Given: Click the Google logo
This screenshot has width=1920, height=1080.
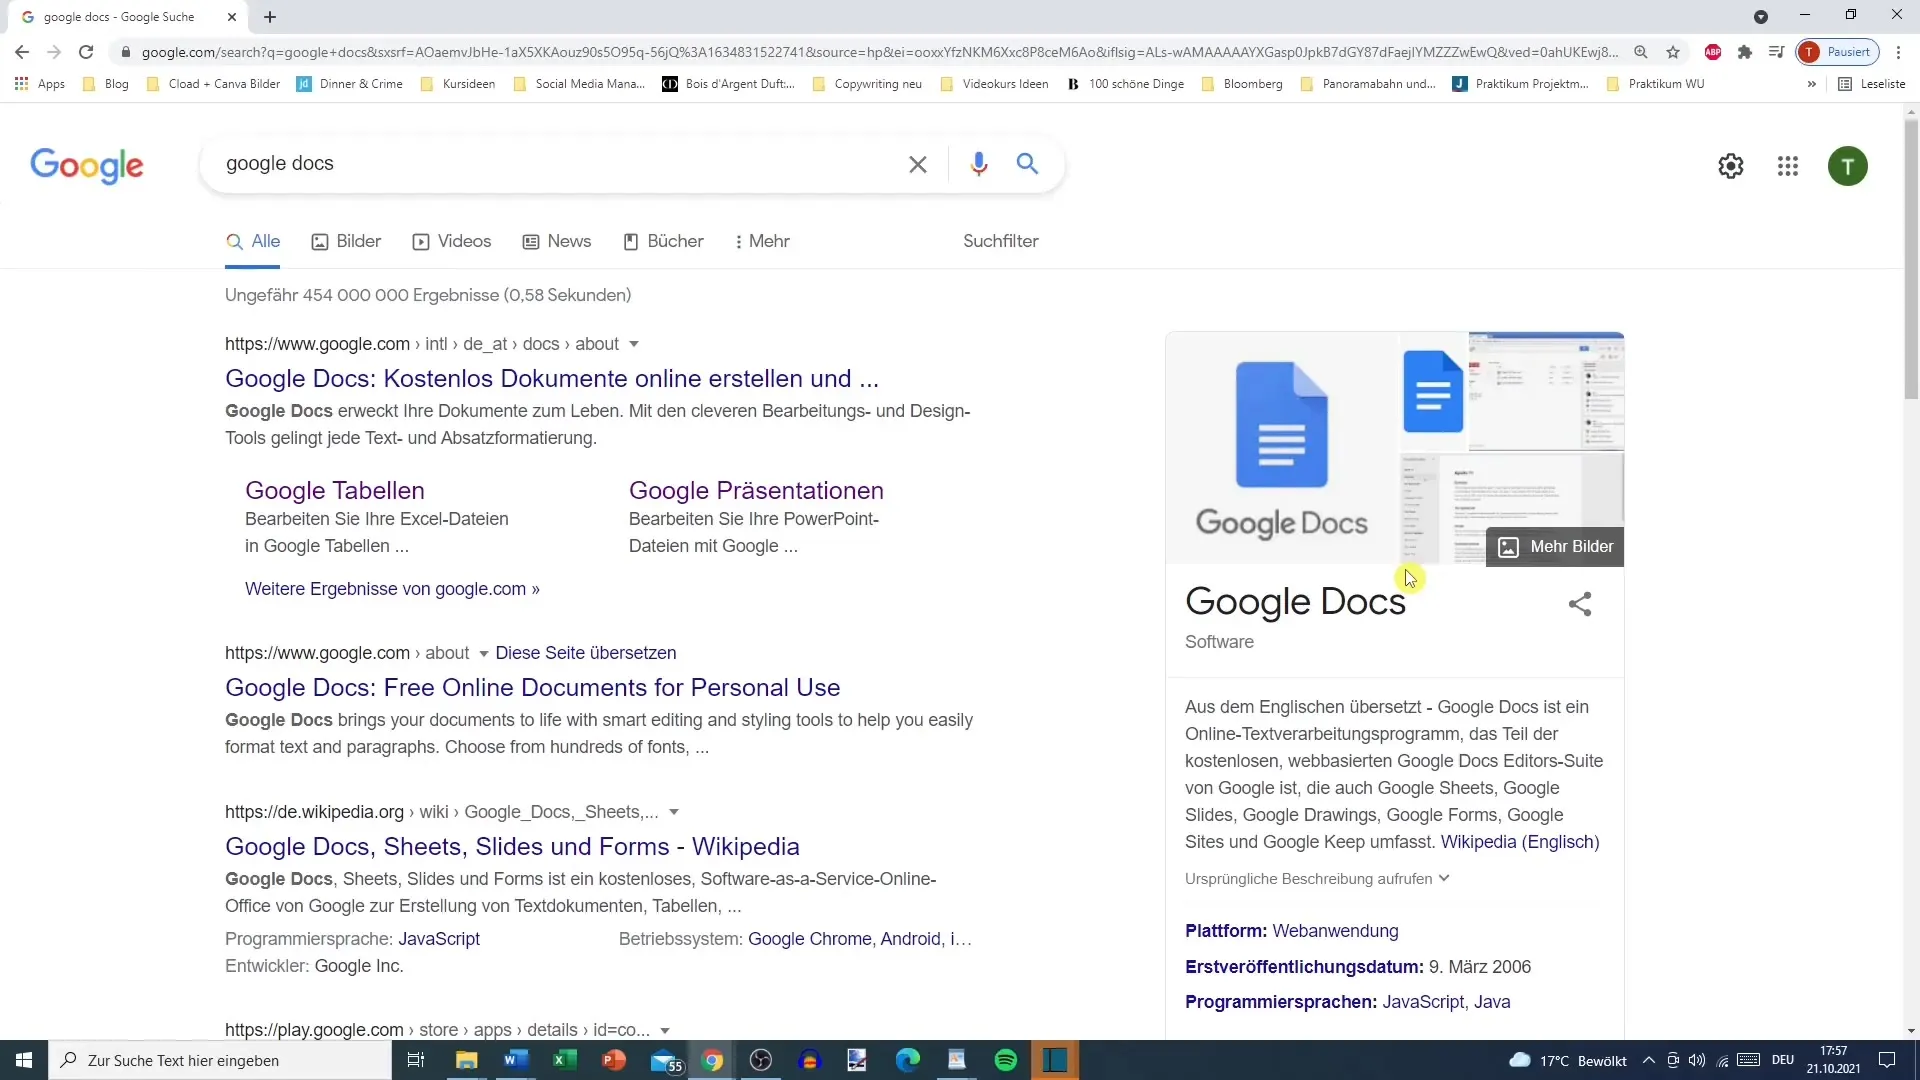Looking at the screenshot, I should coord(87,166).
